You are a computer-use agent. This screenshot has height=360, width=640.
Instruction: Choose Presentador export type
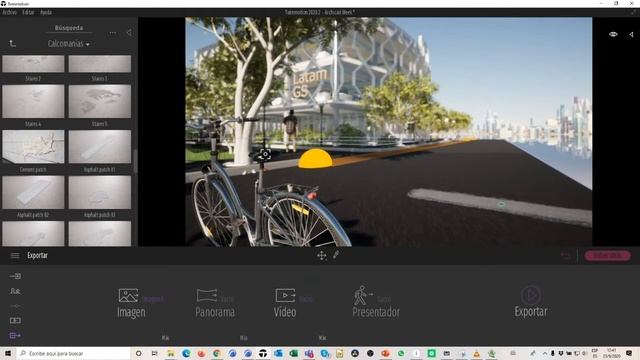click(x=376, y=302)
